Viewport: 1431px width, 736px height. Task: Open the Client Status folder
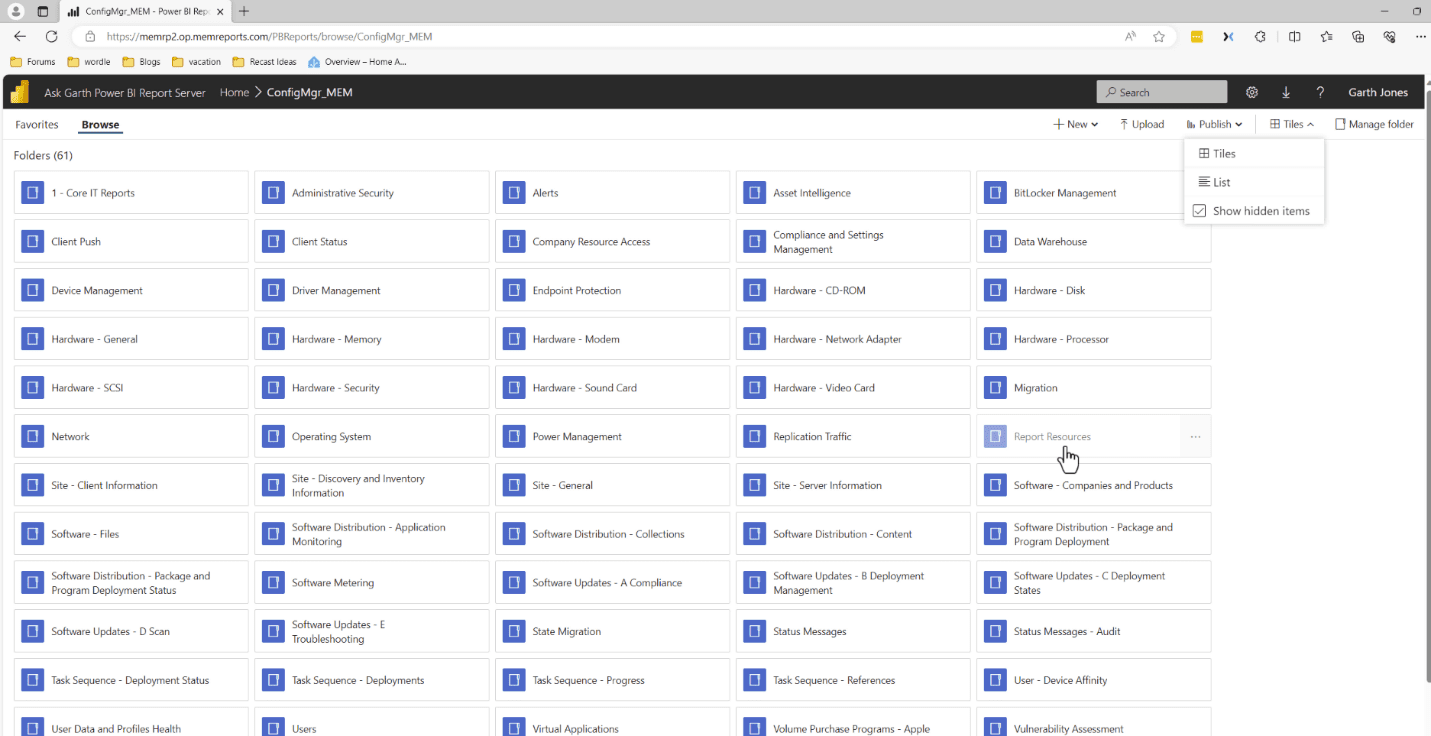(372, 242)
